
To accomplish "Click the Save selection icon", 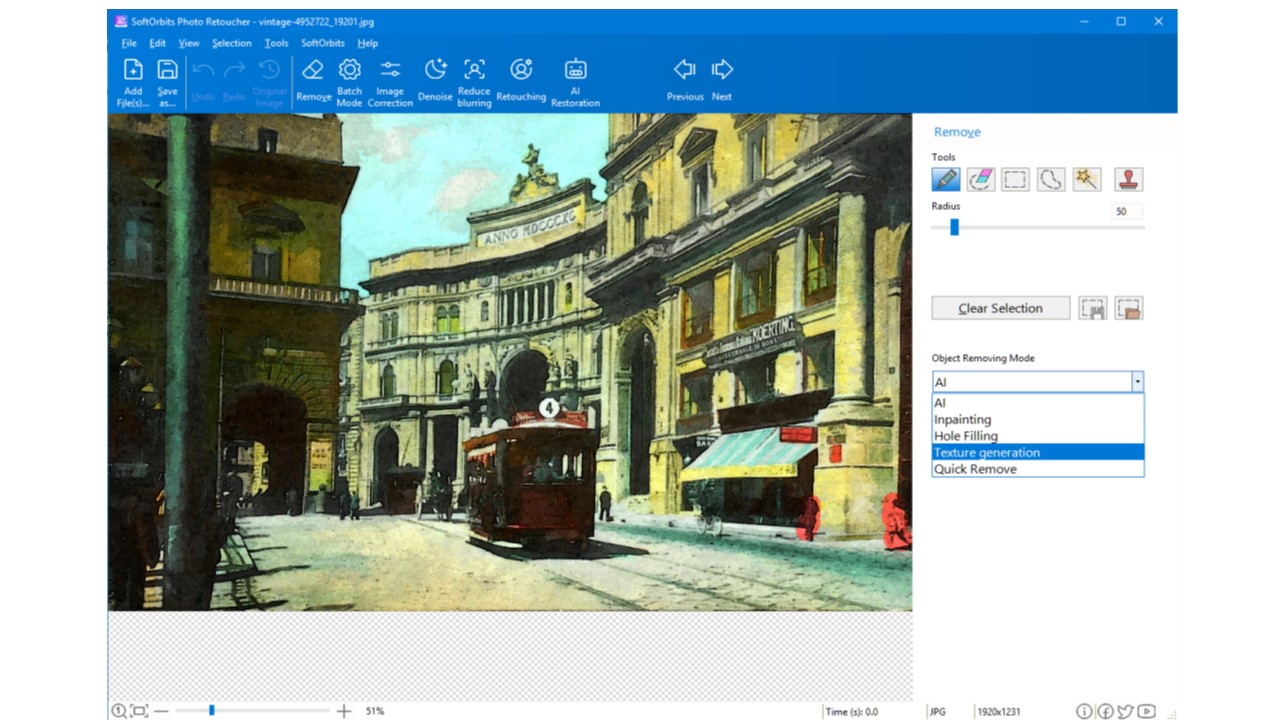I will pos(1093,308).
